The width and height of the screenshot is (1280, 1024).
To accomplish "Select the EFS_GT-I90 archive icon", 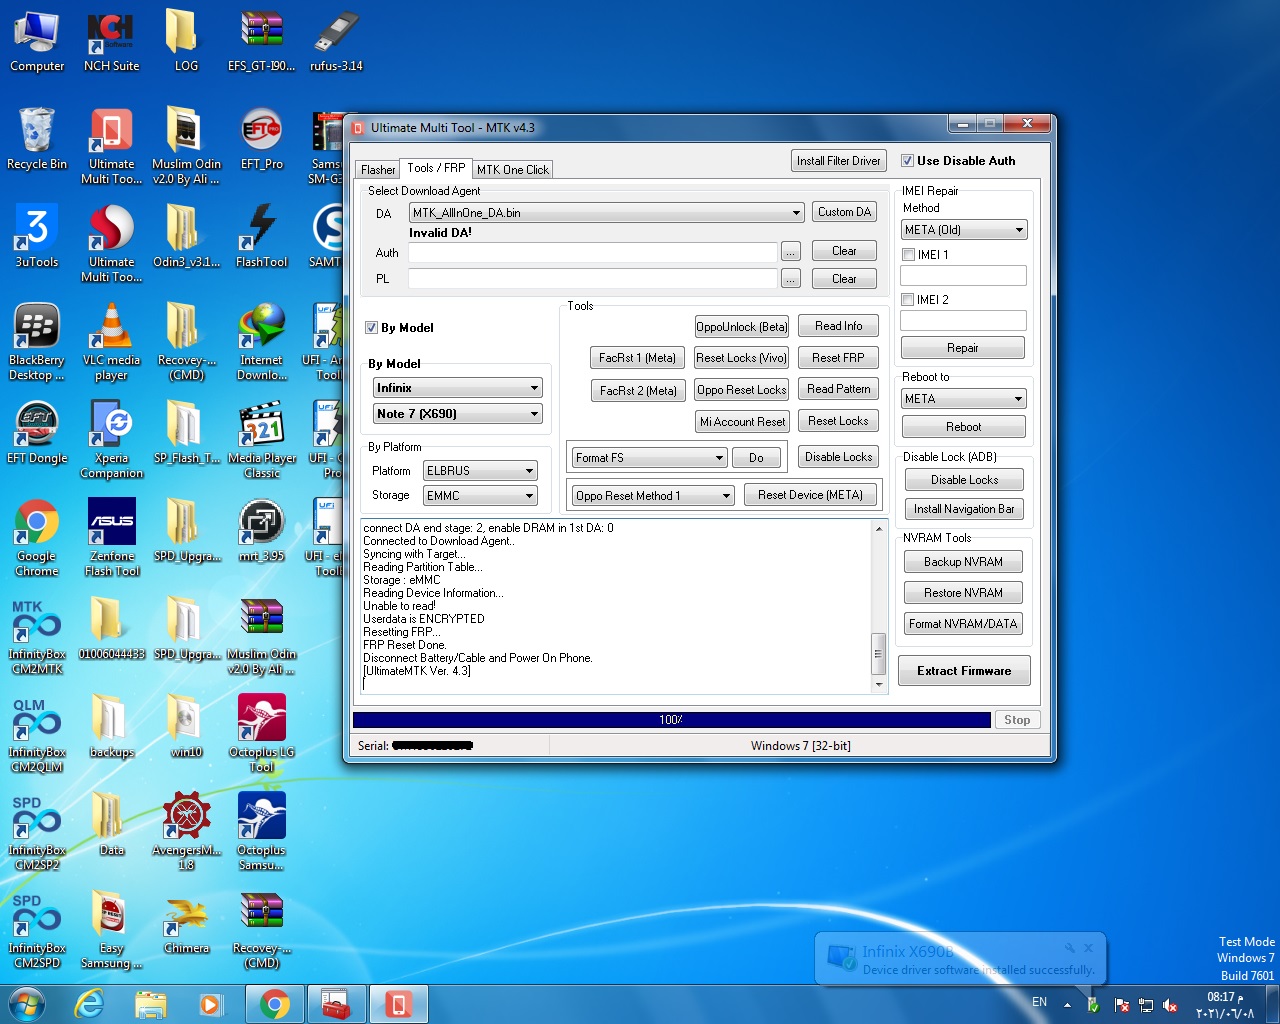I will click(261, 42).
